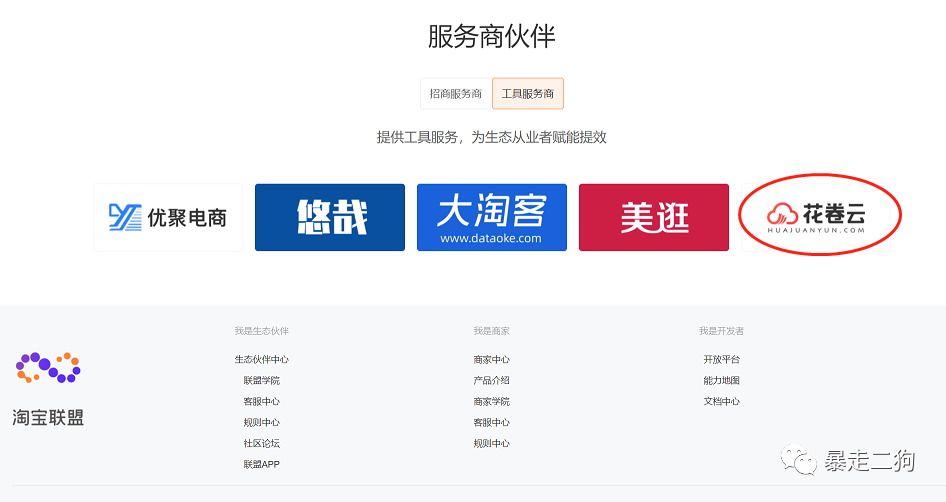Open 文档中心 footer link

(x=722, y=401)
